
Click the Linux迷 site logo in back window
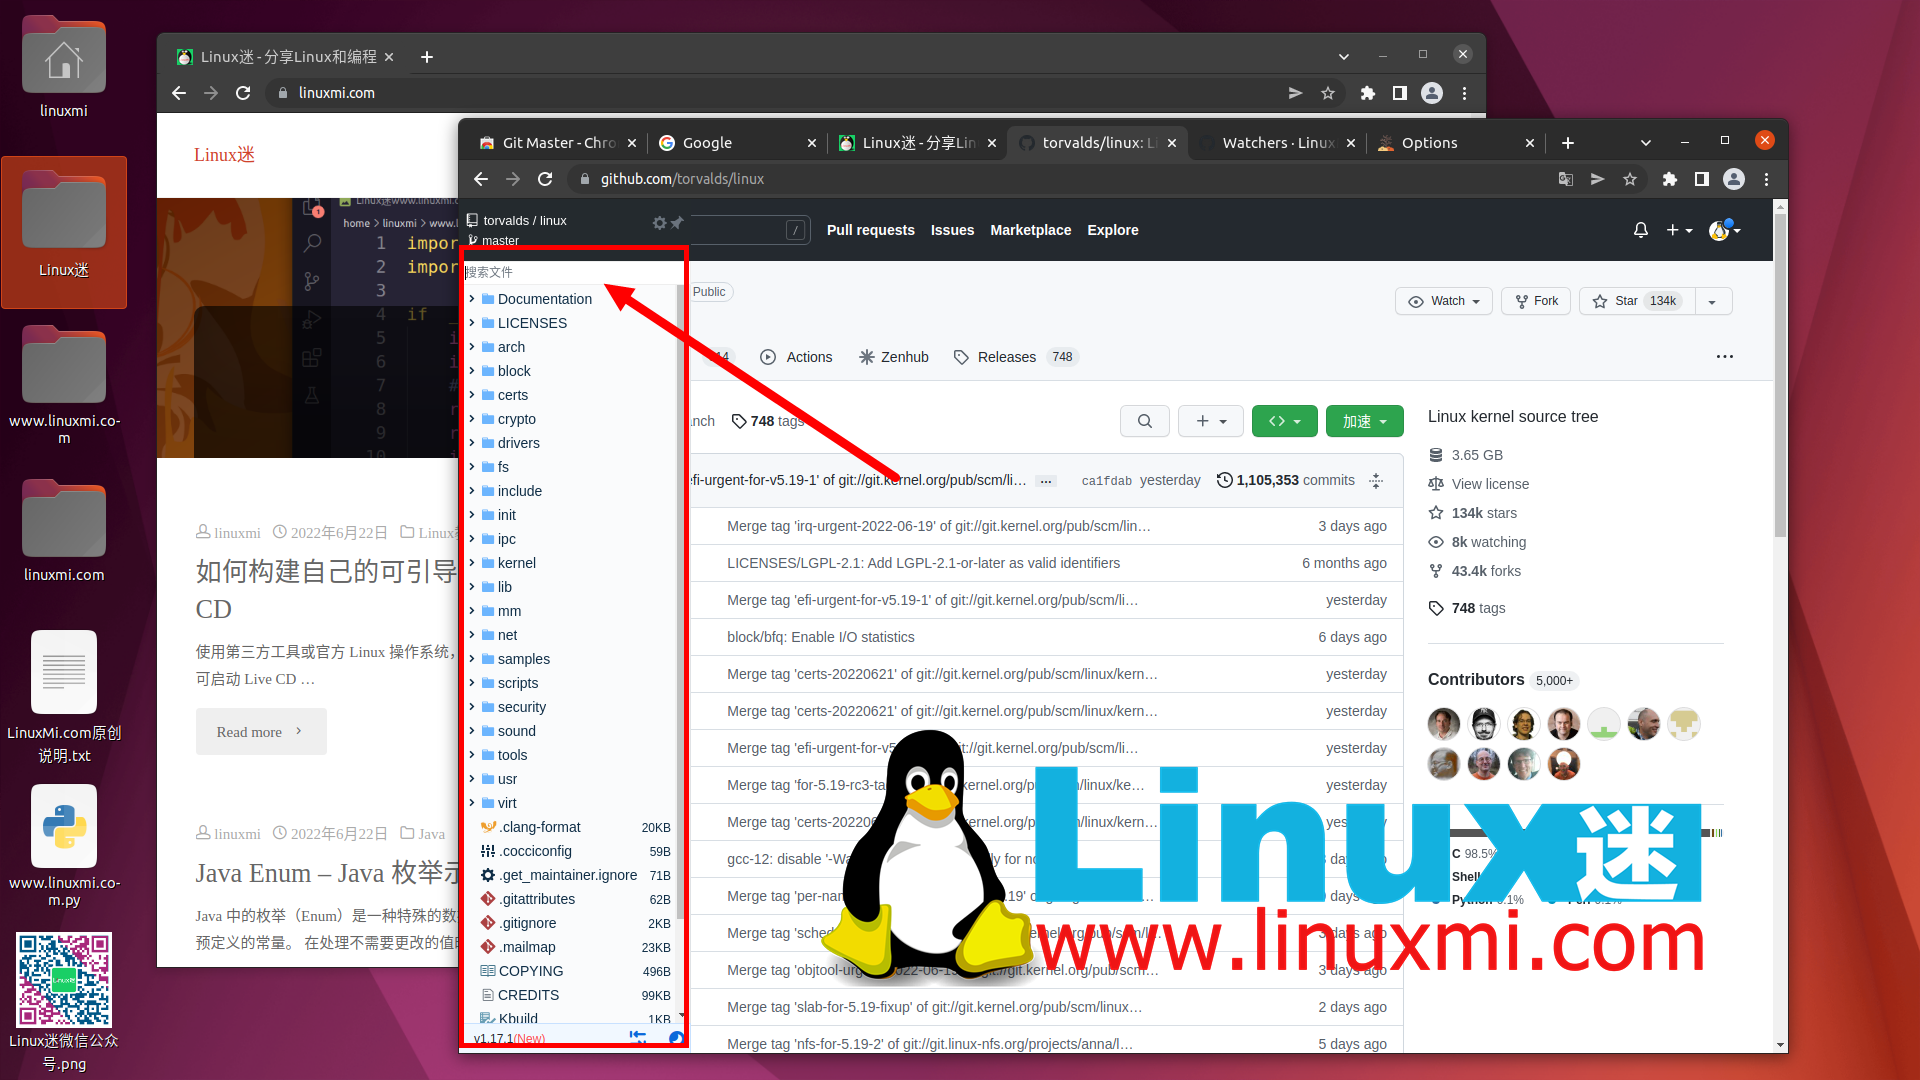224,155
